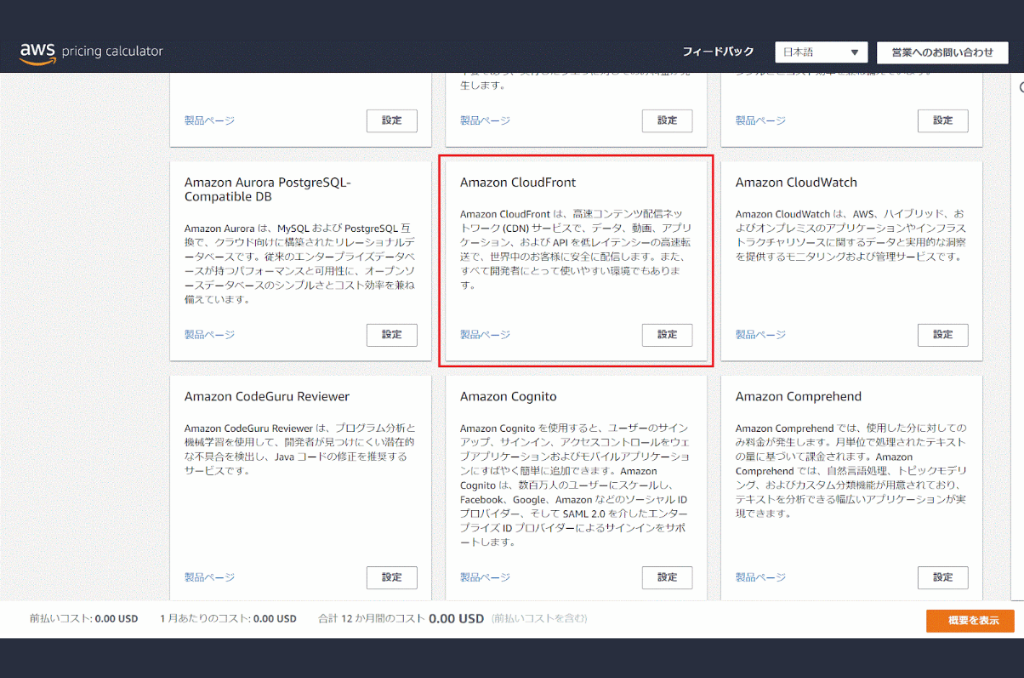Image resolution: width=1024 pixels, height=678 pixels.
Task: Click the Amazon CloudWatch description paragraph
Action: [x=850, y=235]
